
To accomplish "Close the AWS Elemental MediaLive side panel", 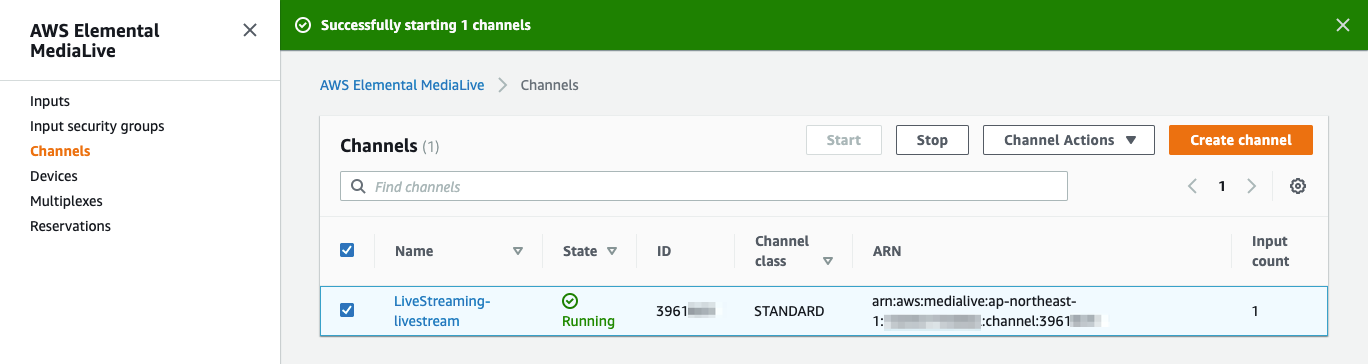I will [x=250, y=30].
